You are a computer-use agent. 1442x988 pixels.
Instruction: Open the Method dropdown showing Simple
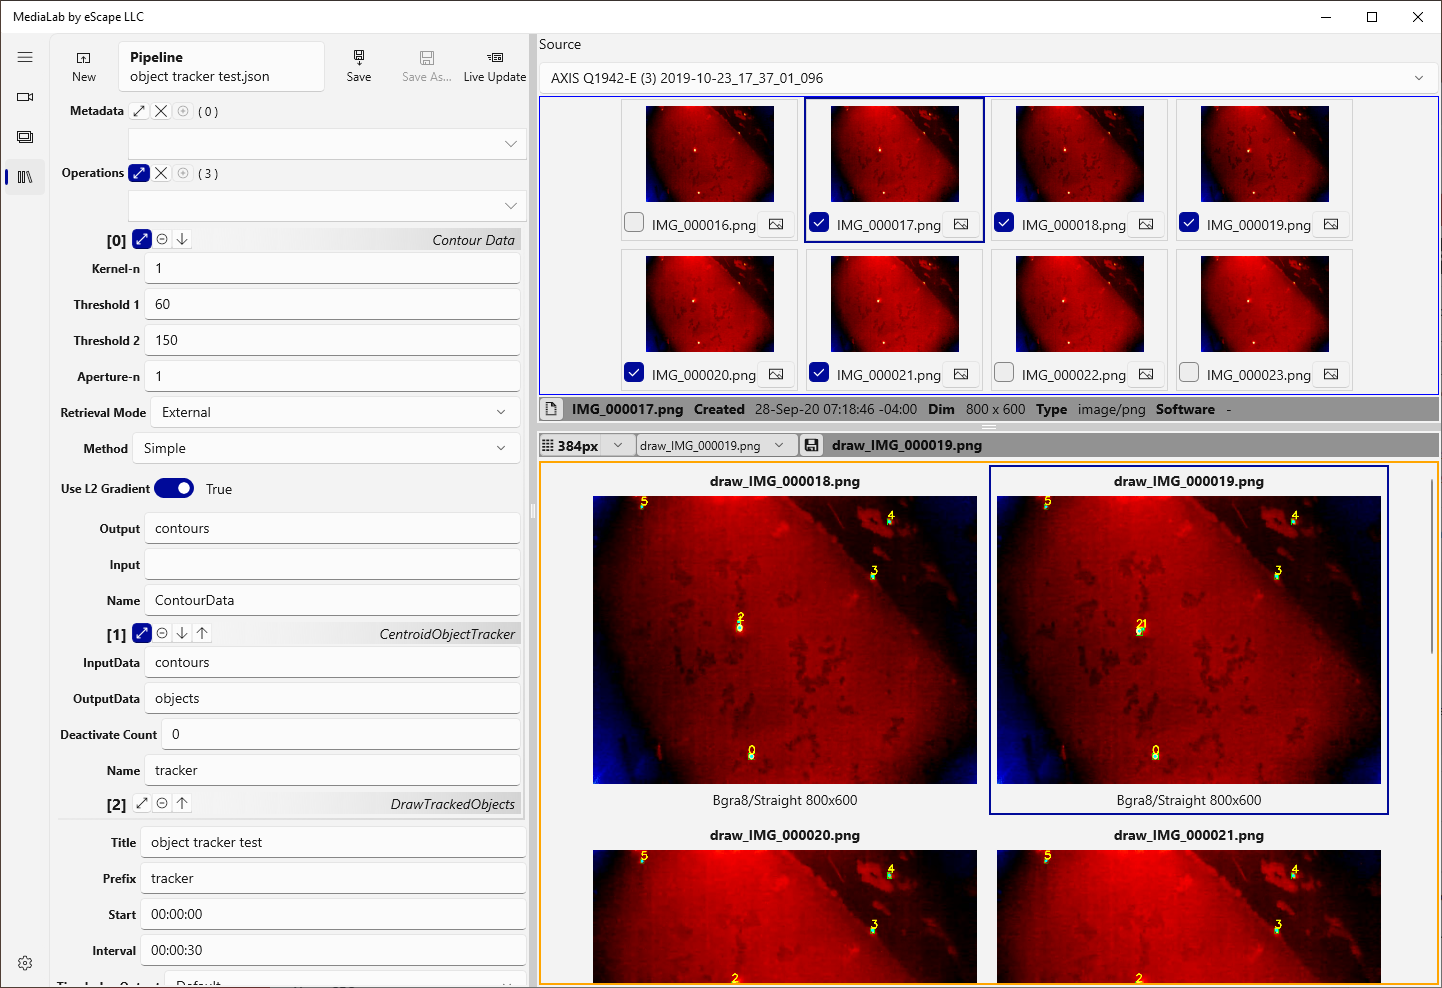(501, 448)
